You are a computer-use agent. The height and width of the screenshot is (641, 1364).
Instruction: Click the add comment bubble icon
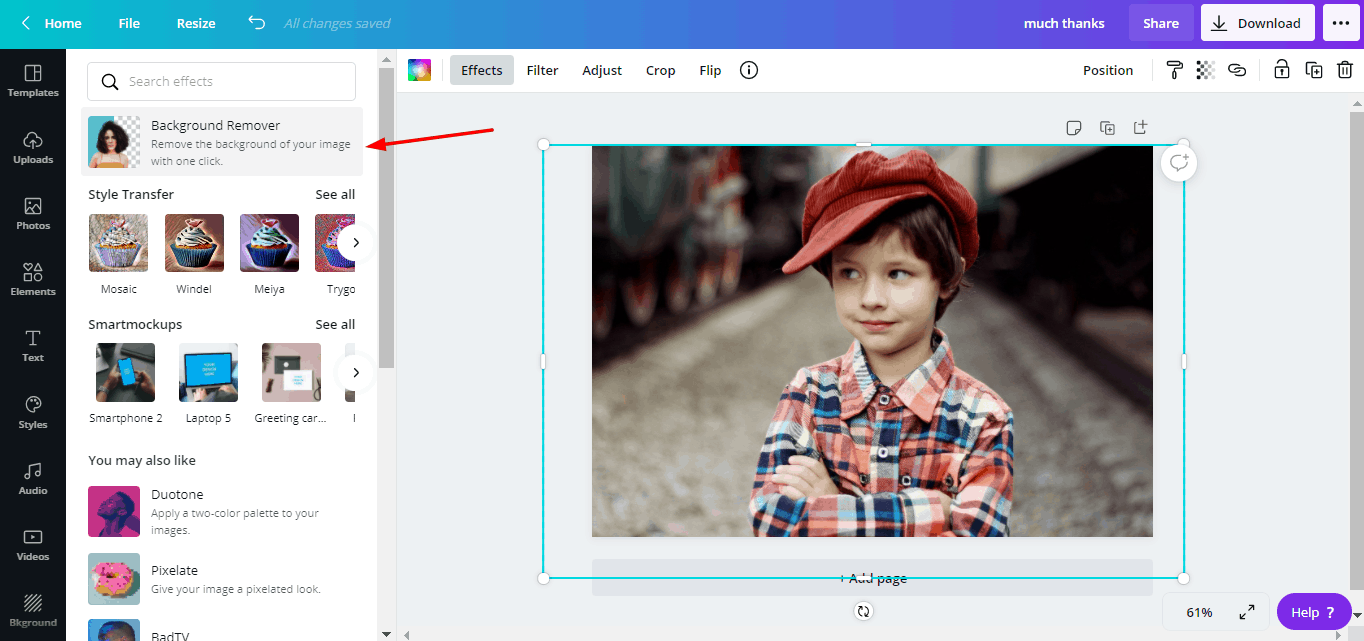pos(1179,163)
